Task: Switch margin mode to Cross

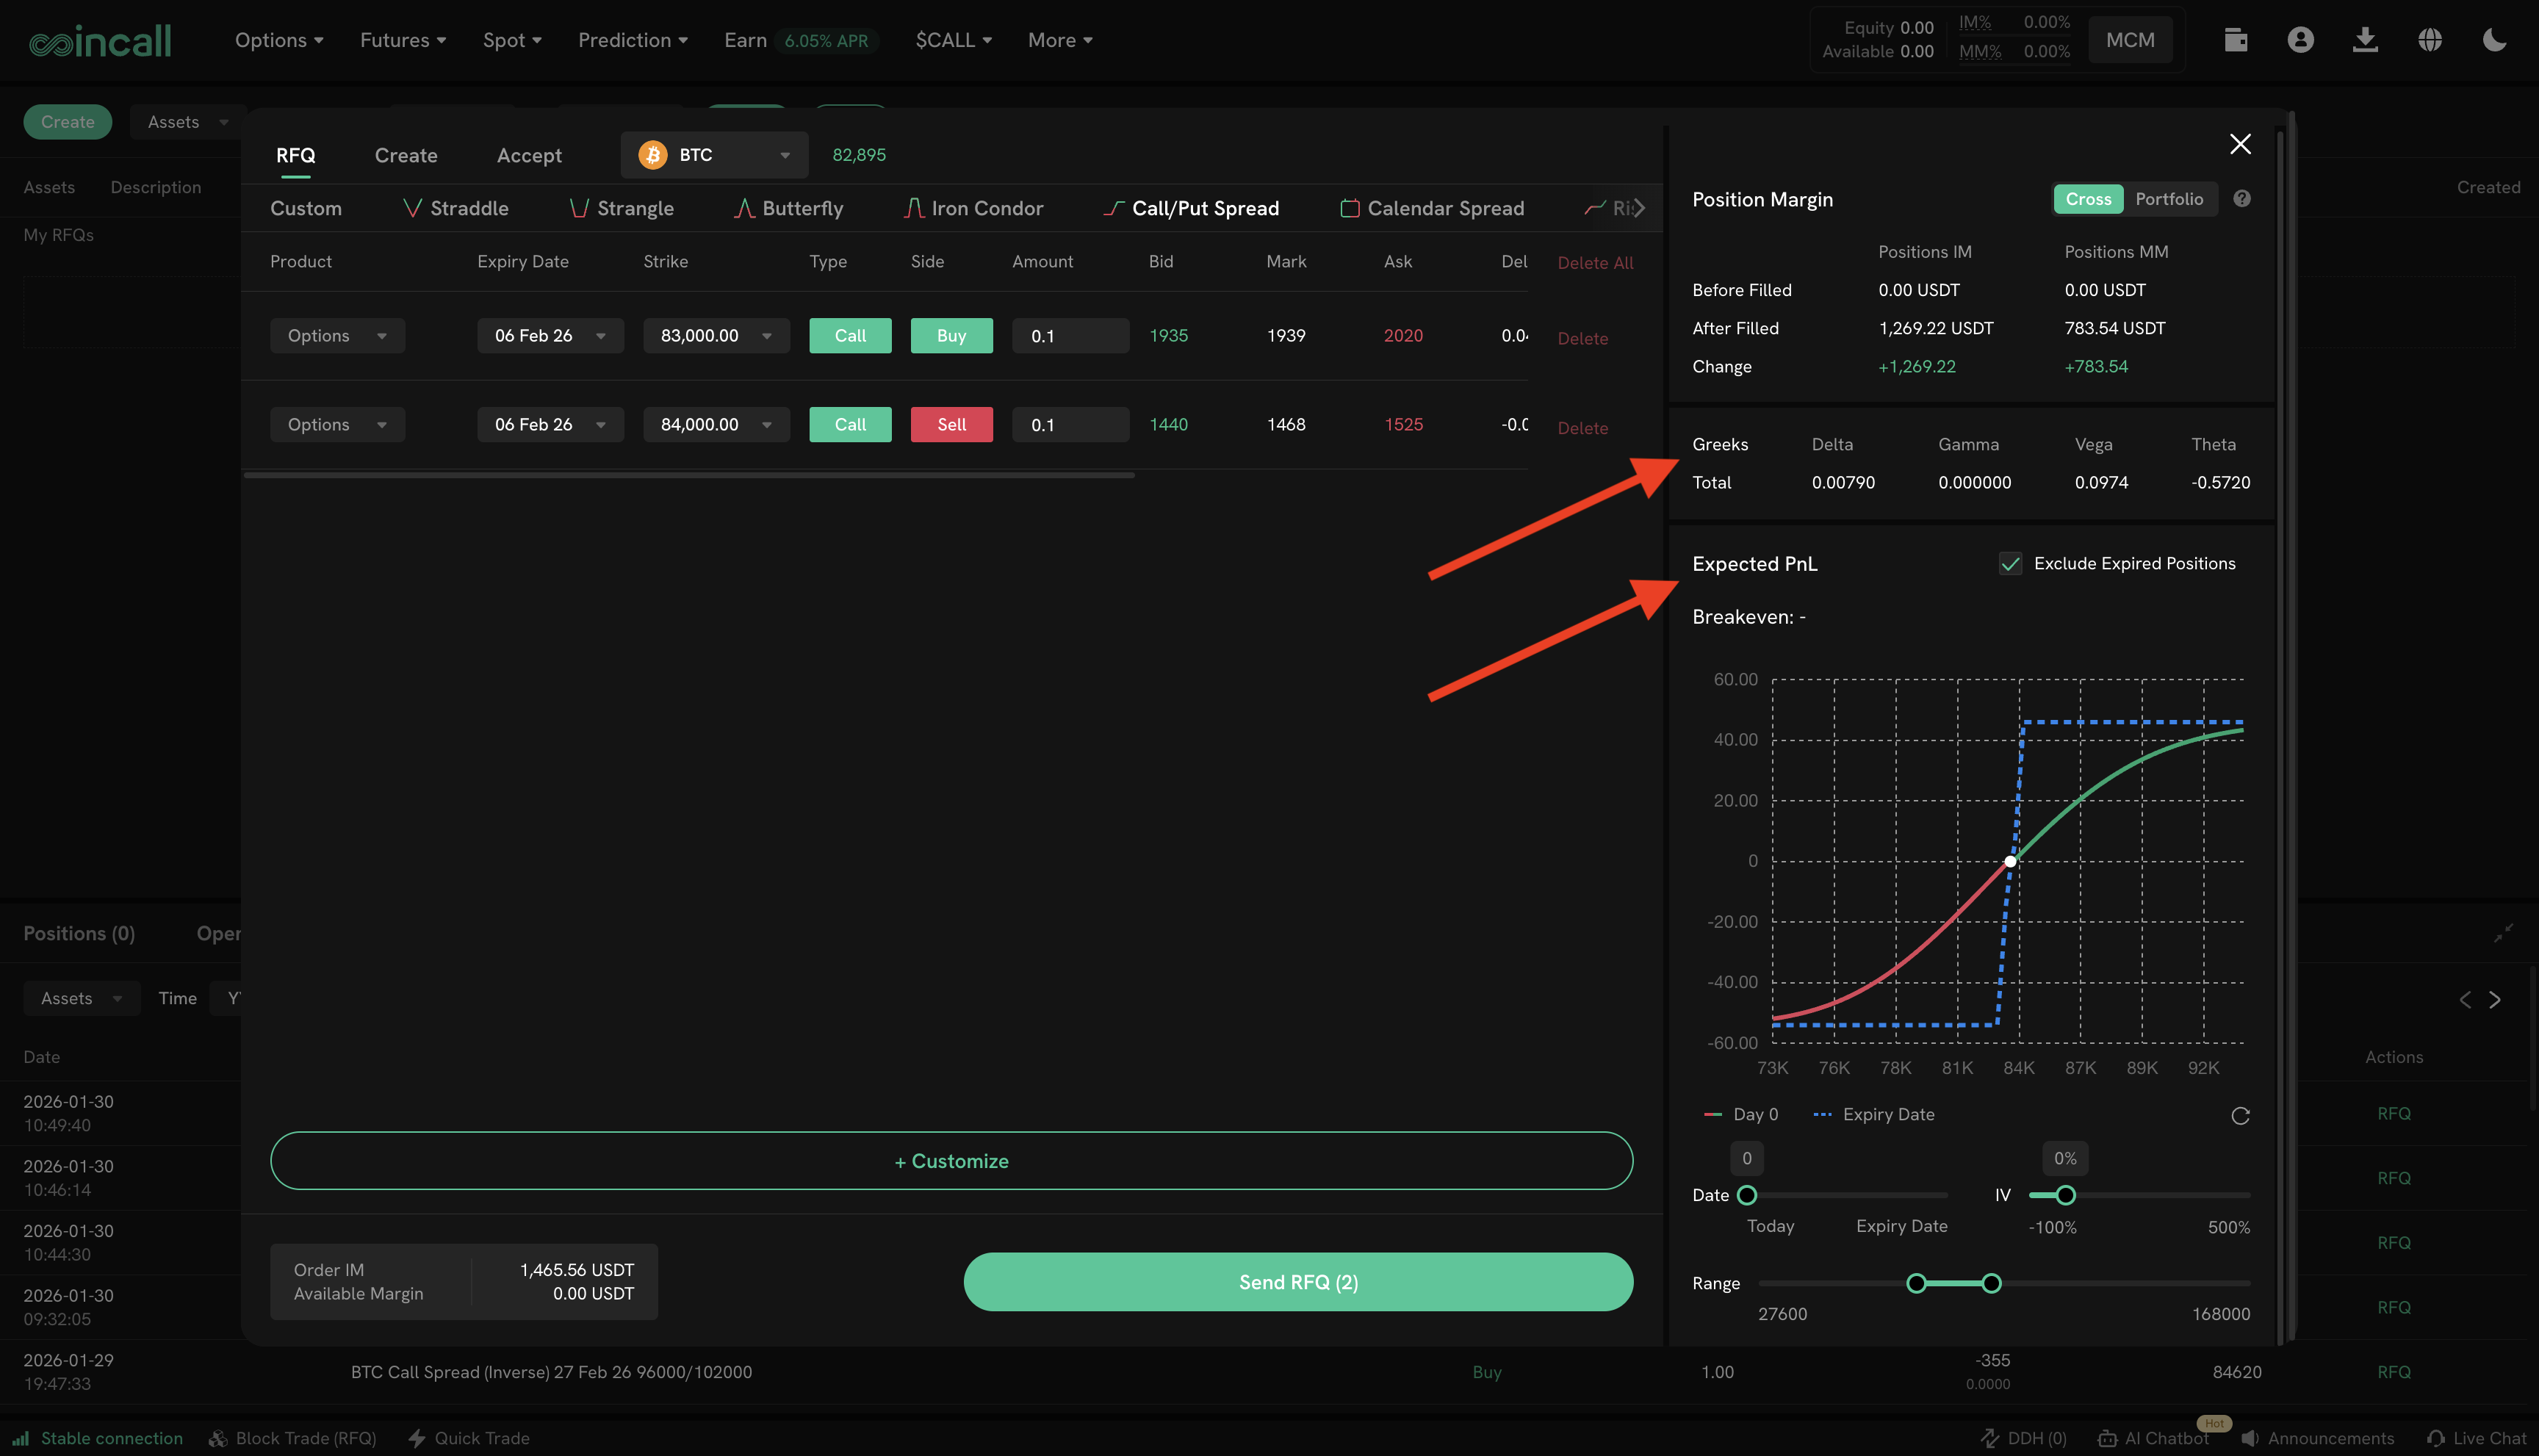Action: 2088,199
